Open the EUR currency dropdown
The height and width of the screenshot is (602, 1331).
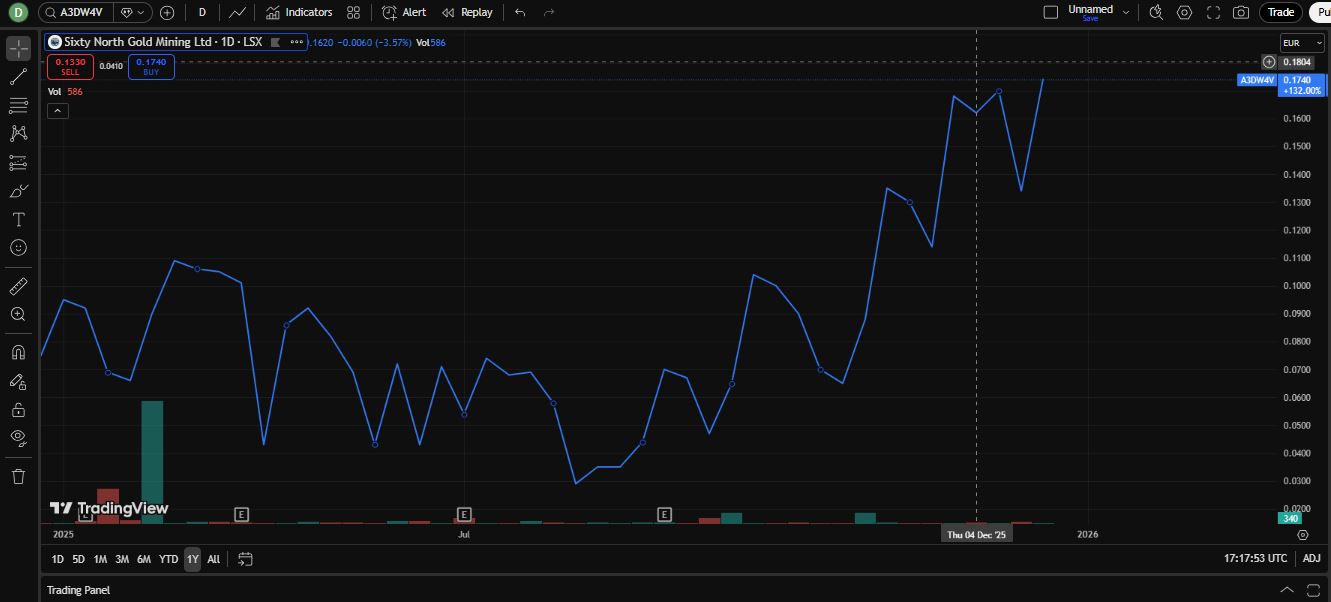1302,42
